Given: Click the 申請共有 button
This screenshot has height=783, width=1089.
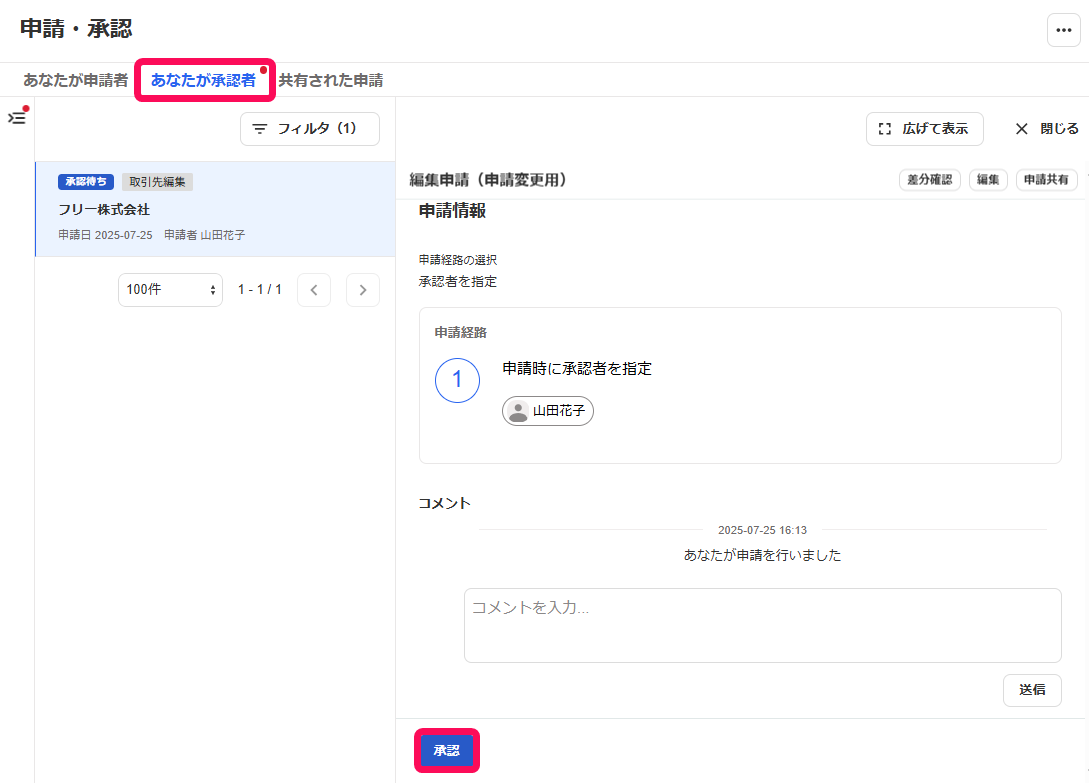Looking at the screenshot, I should 1047,180.
